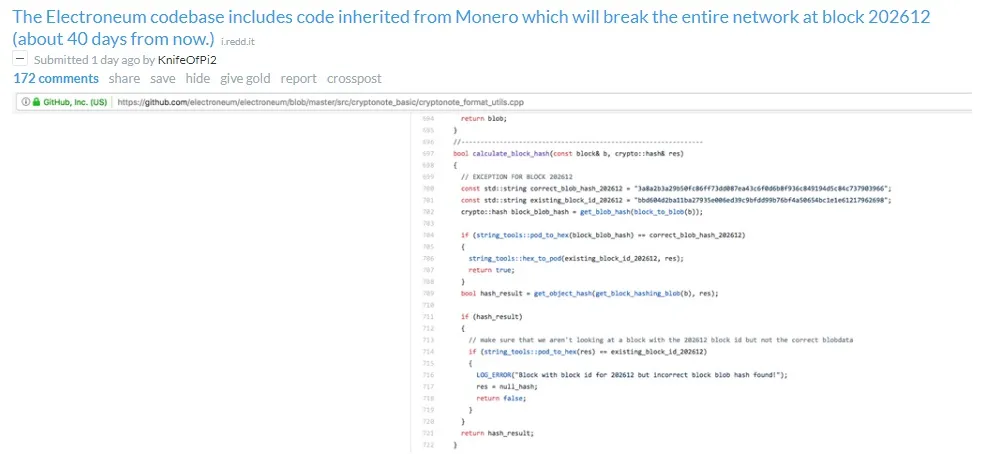Choose give gold for this post

245,78
